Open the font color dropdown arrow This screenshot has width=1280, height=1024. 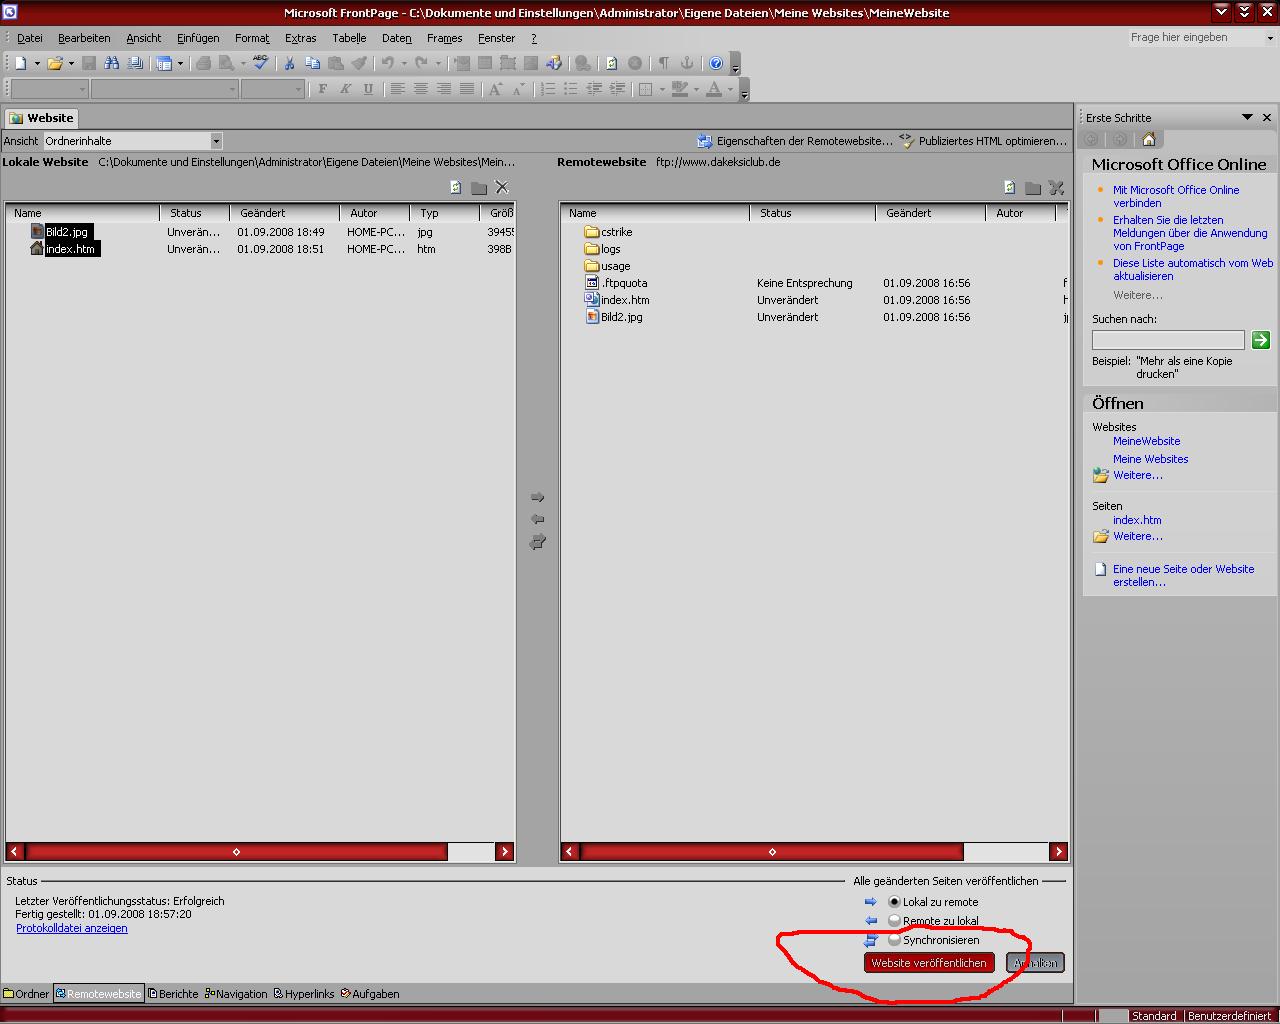pyautogui.click(x=730, y=89)
